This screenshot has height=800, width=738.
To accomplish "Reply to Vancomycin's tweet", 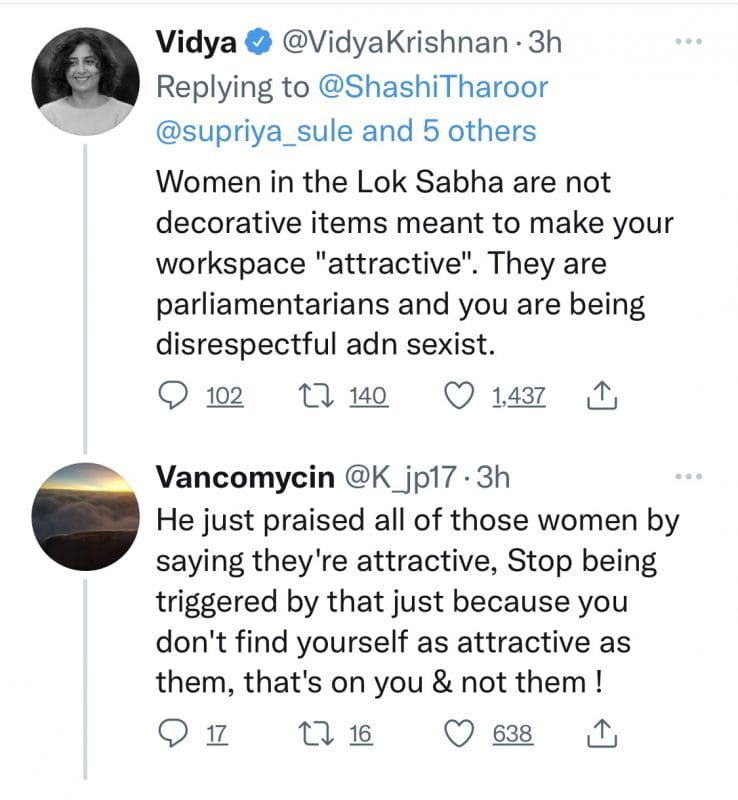I will pos(176,735).
